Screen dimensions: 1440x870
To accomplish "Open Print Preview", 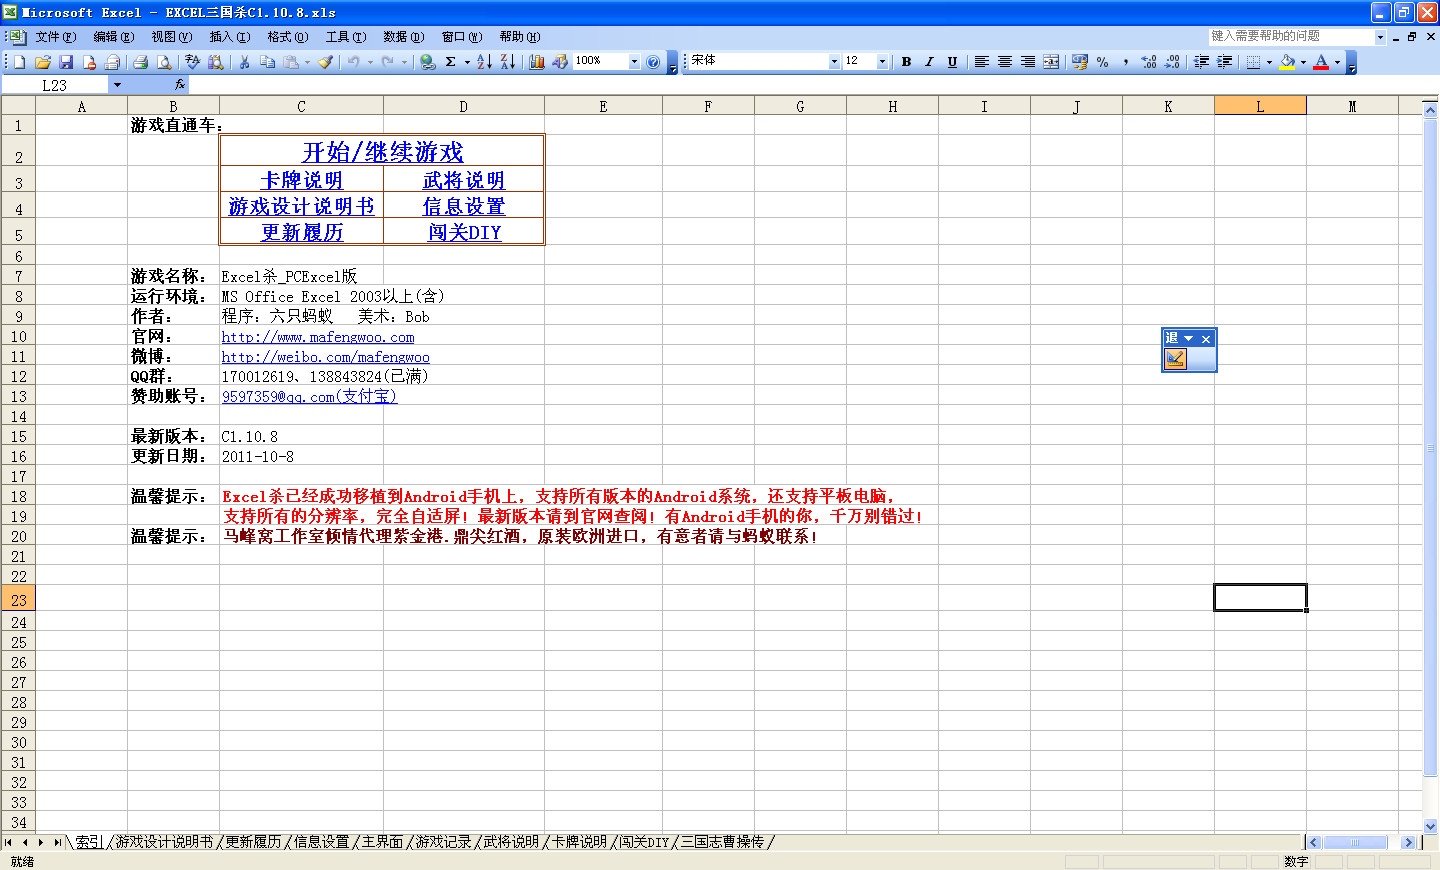I will click(164, 62).
